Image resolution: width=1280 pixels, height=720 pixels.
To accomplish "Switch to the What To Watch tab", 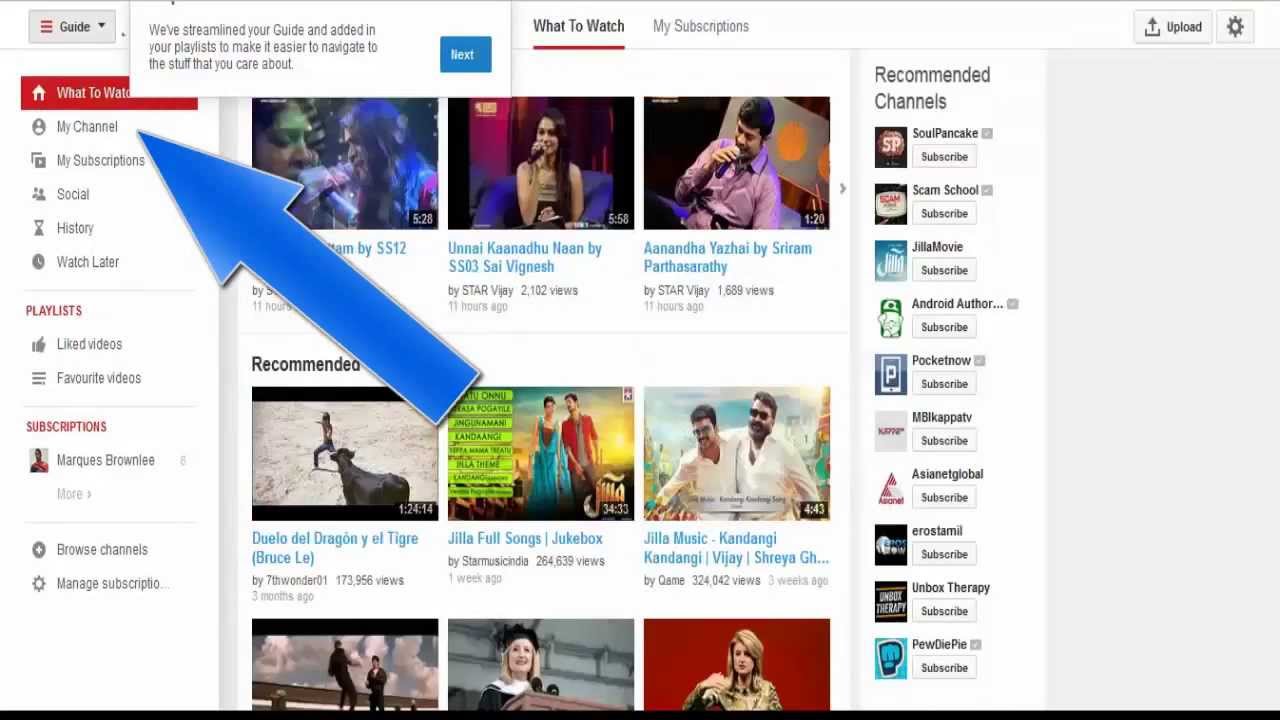I will 578,26.
